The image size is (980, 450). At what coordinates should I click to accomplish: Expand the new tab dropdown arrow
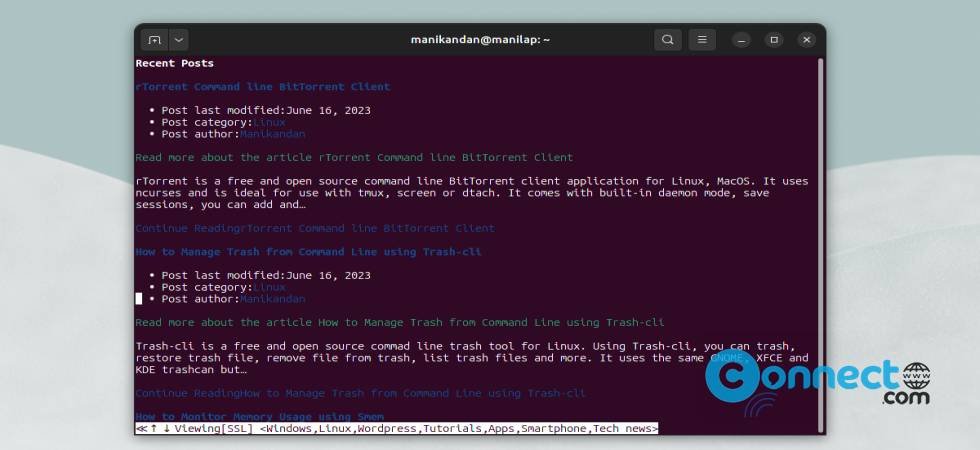179,40
